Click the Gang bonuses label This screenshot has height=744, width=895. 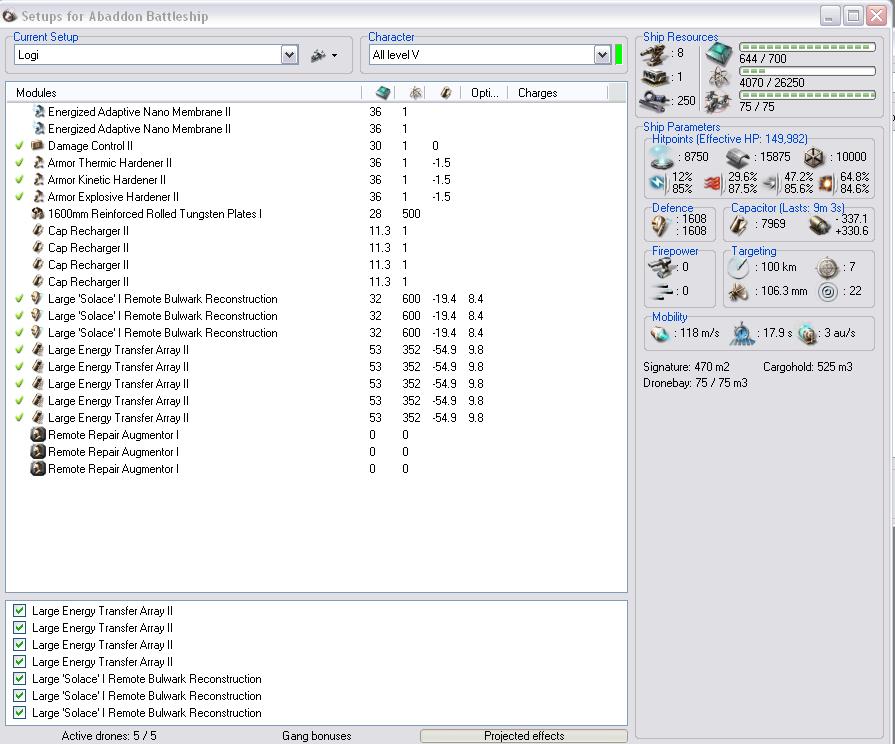[x=317, y=735]
